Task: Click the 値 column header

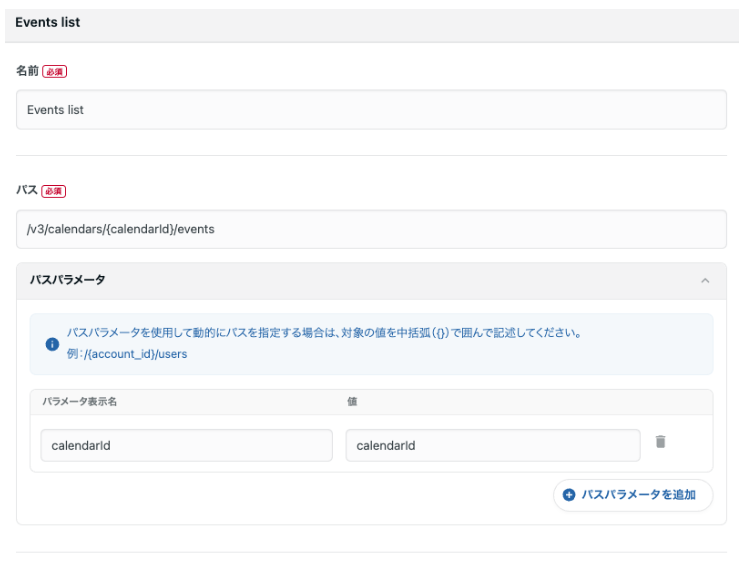Action: point(352,401)
